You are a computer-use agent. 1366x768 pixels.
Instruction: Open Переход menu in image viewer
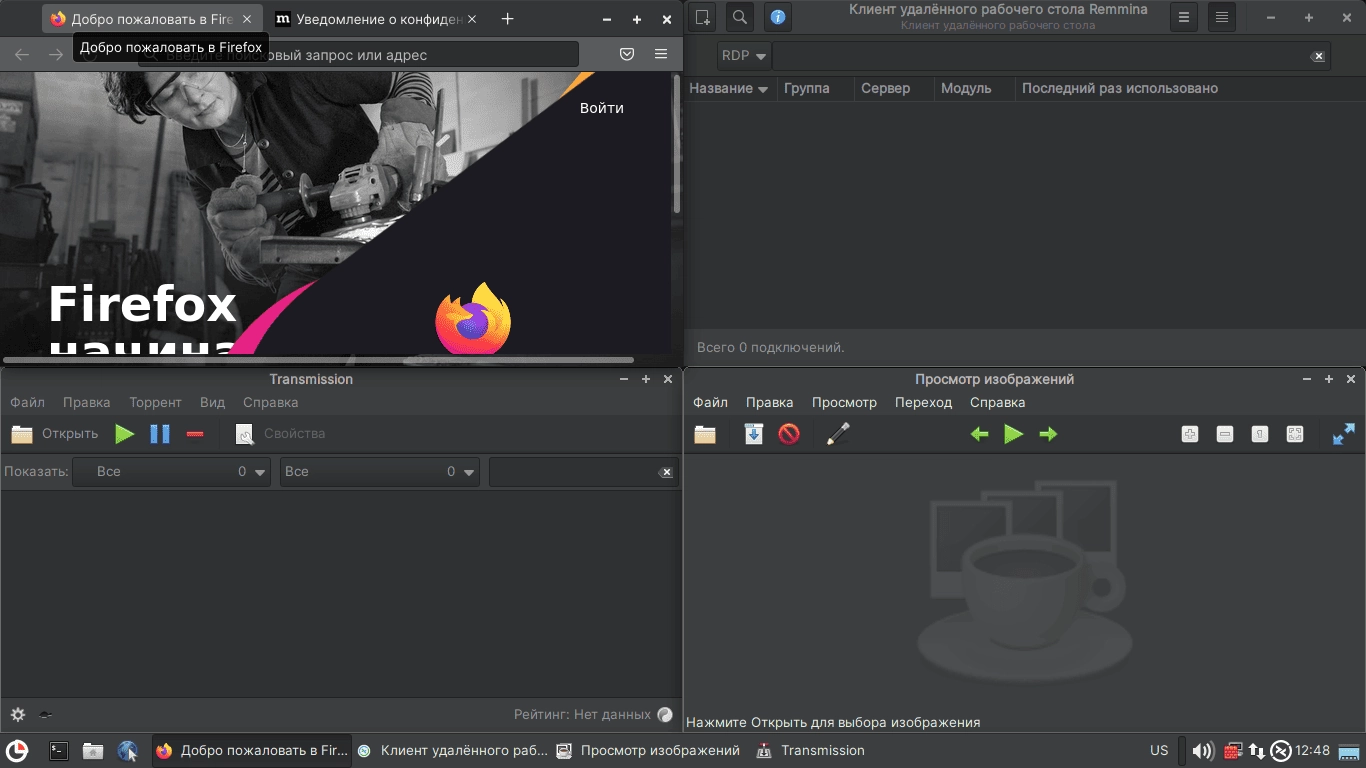(924, 402)
